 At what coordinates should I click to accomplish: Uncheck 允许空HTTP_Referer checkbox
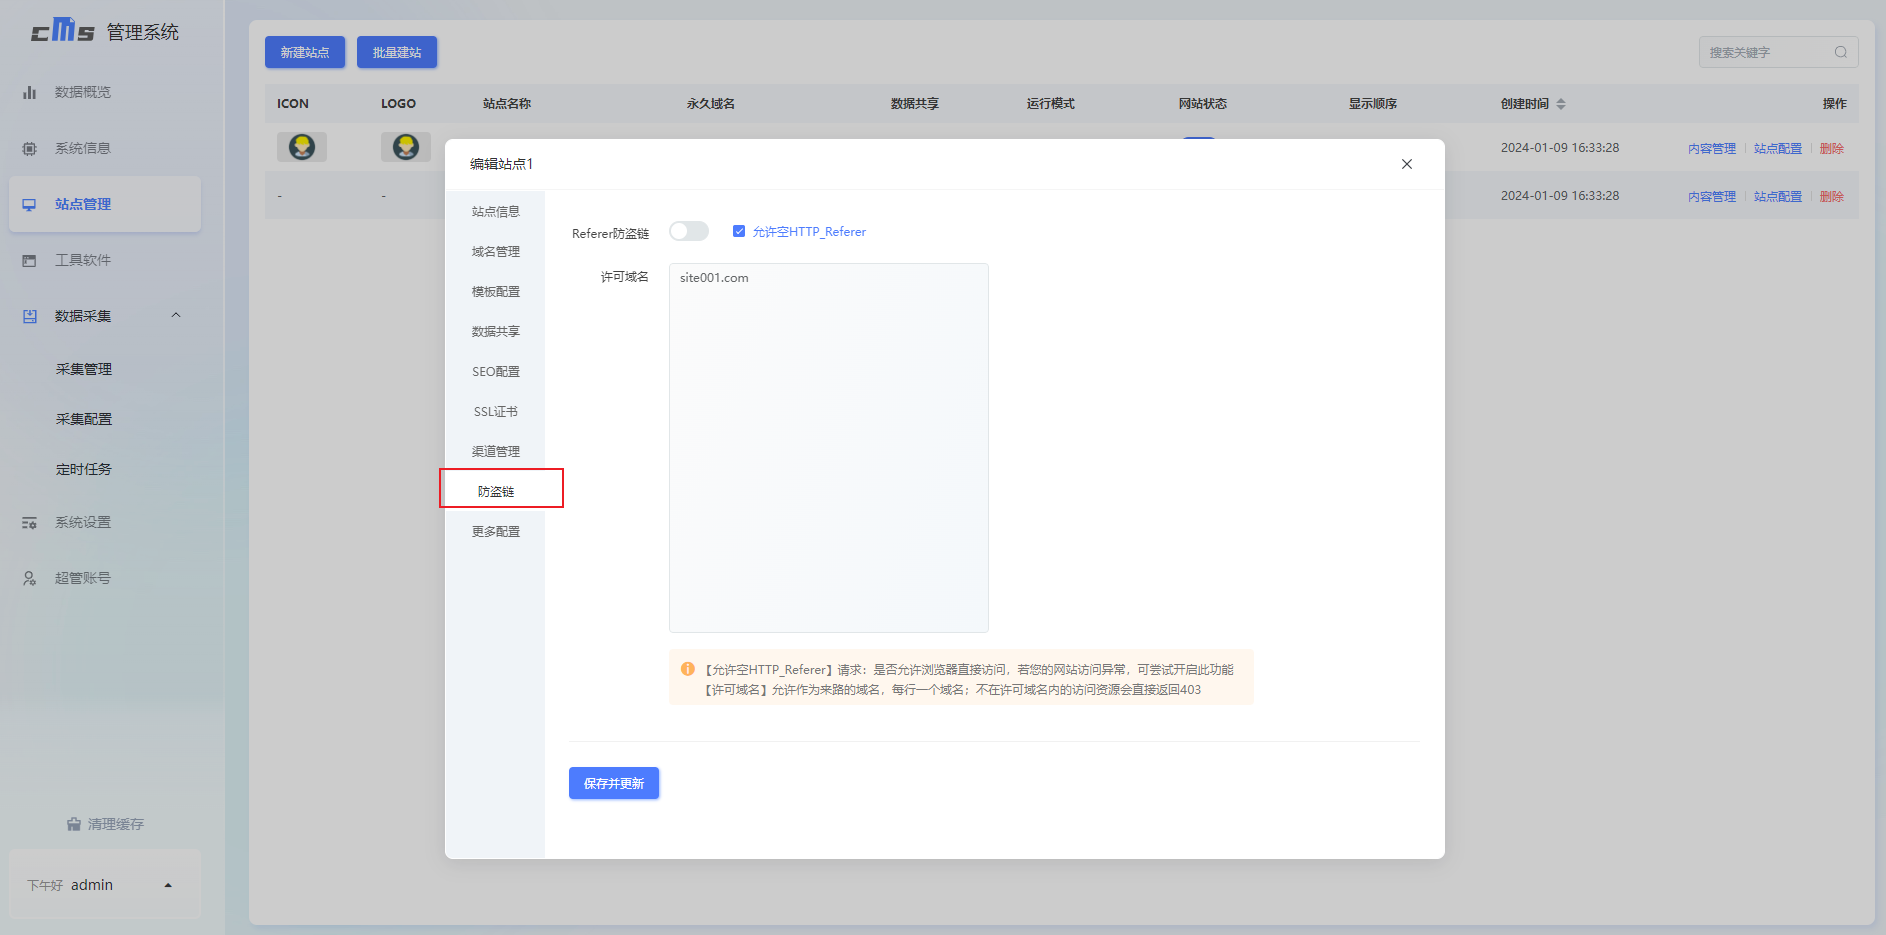pyautogui.click(x=739, y=231)
